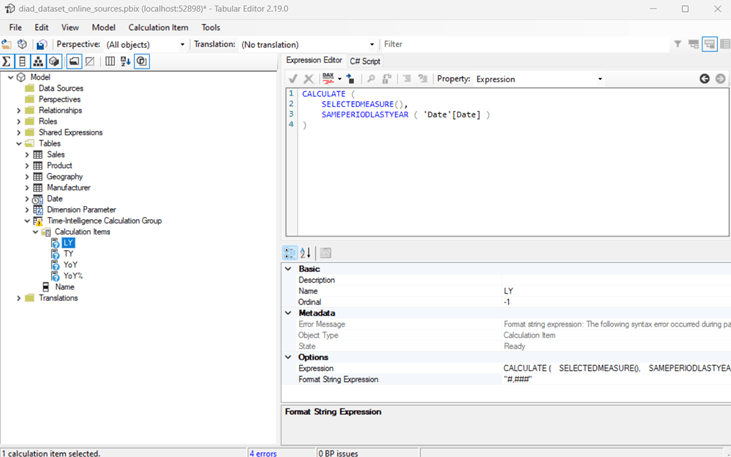Select the YoY% calculation item
Screen dimensions: 731x457
[73, 276]
